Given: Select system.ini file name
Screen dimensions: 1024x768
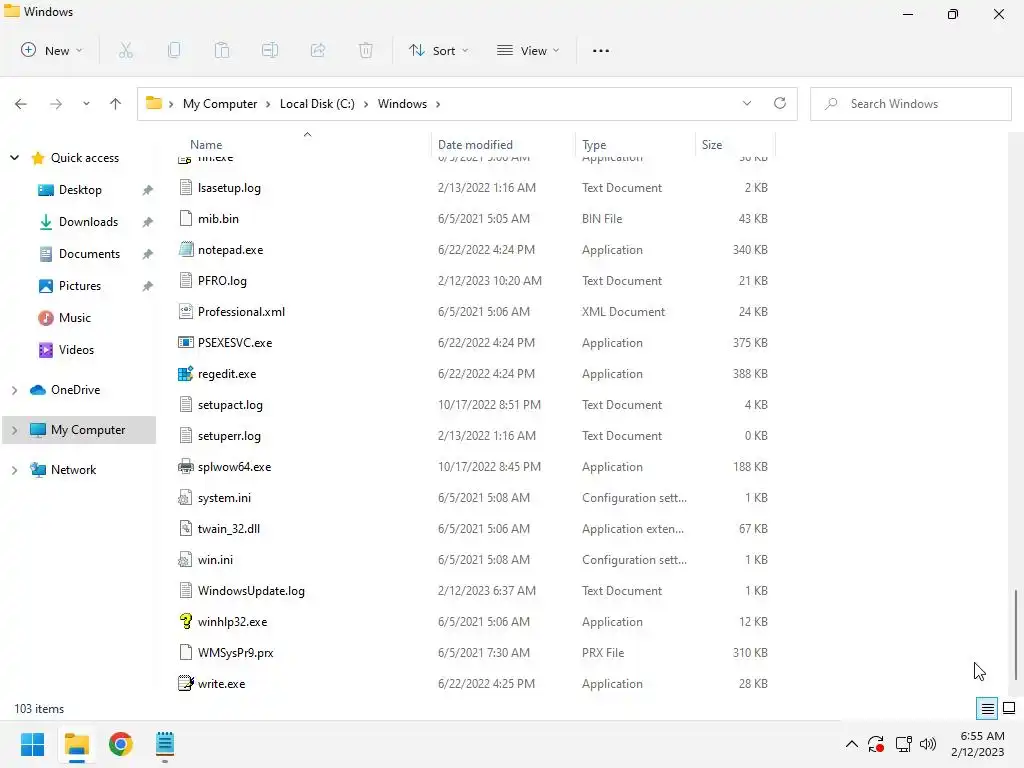Looking at the screenshot, I should 224,498.
